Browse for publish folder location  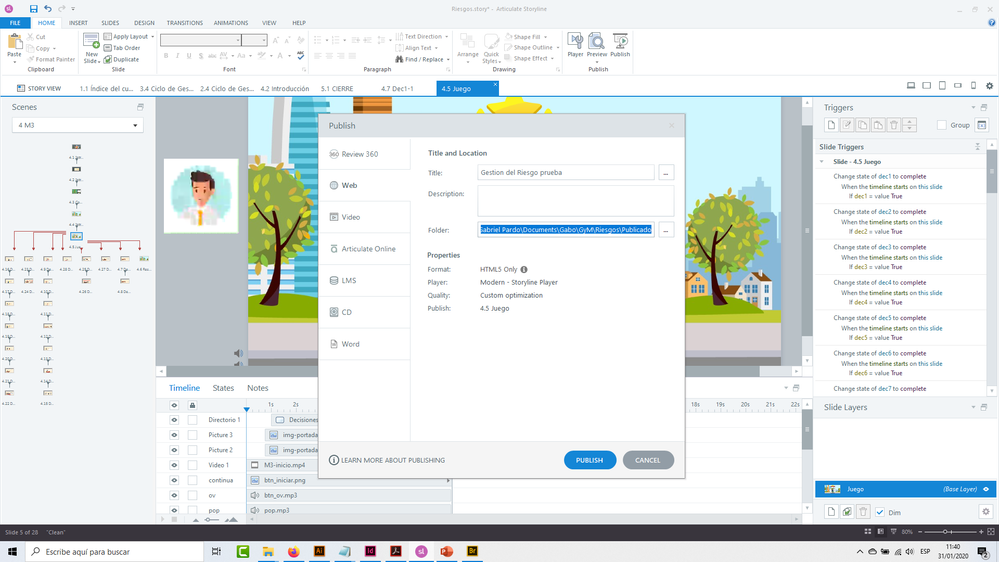point(666,230)
